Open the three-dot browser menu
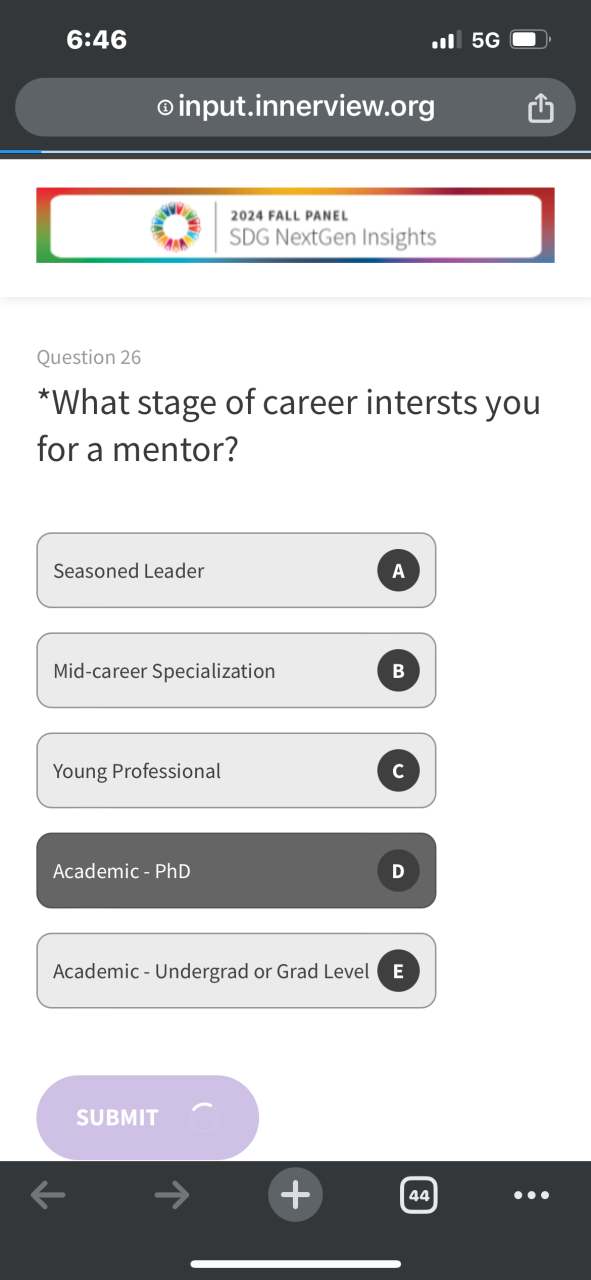The width and height of the screenshot is (591, 1280). pyautogui.click(x=531, y=1195)
